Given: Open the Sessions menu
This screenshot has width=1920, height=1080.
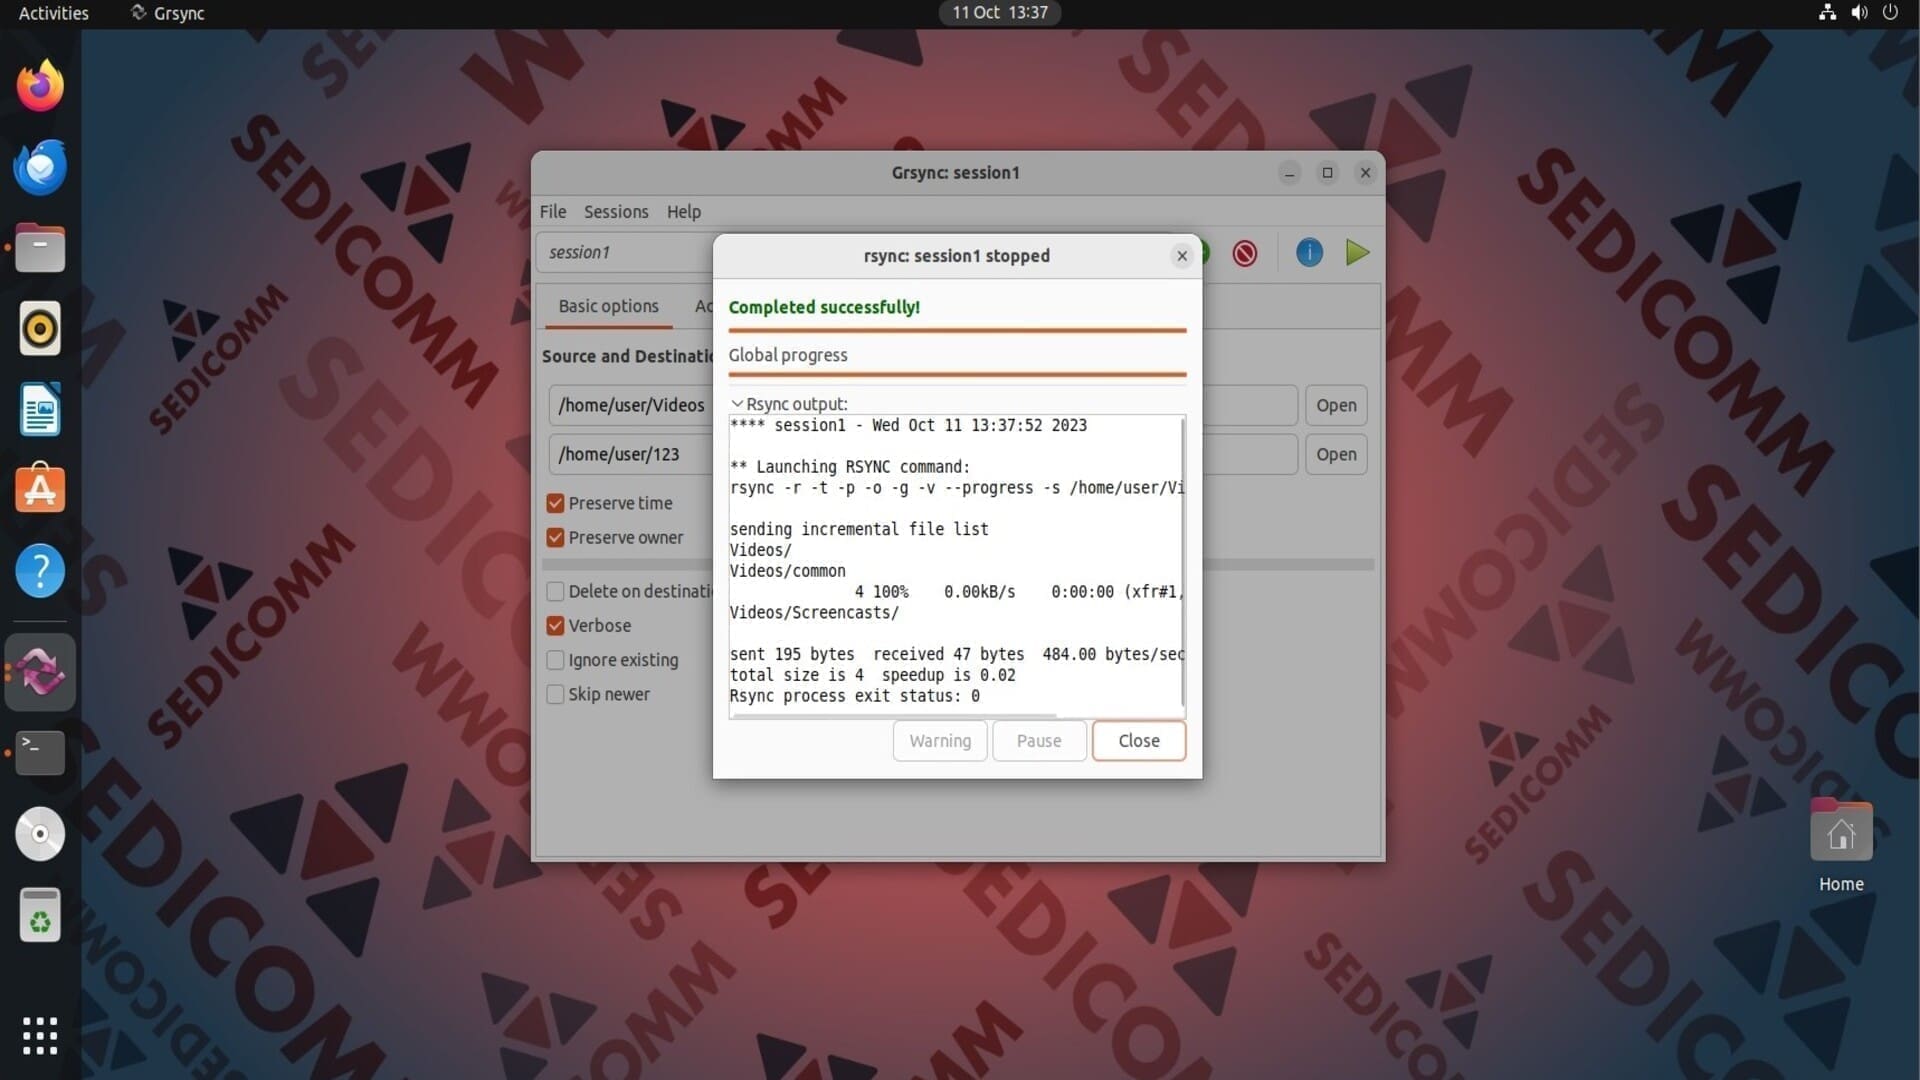Looking at the screenshot, I should 616,212.
